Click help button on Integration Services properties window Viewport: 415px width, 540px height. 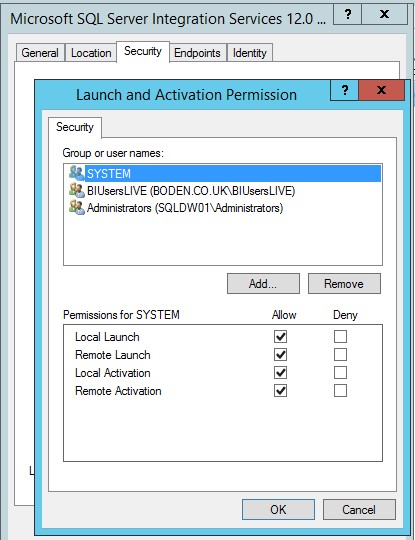[348, 14]
